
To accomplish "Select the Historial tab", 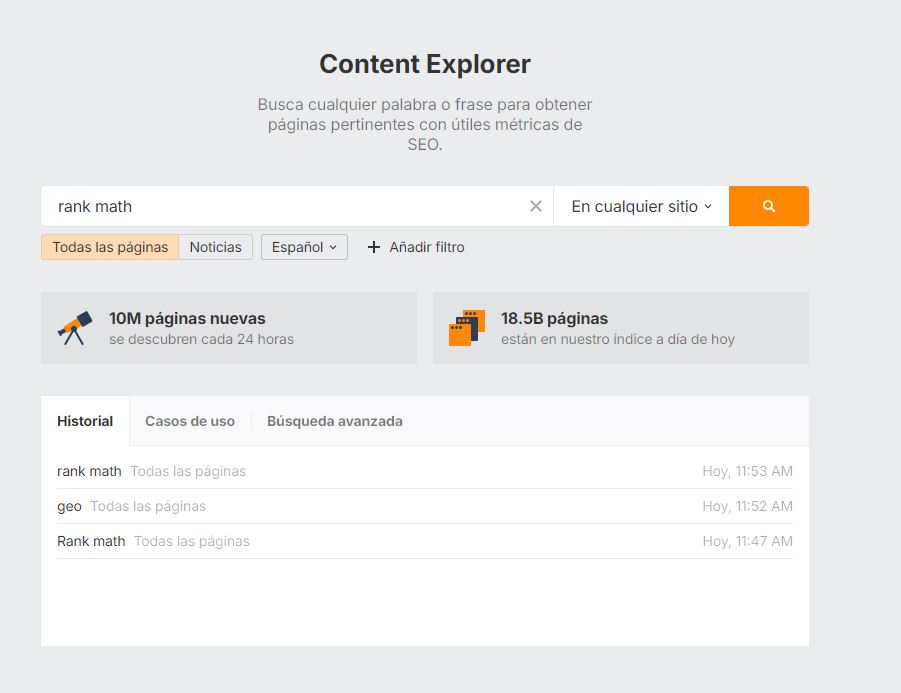I will pyautogui.click(x=85, y=421).
